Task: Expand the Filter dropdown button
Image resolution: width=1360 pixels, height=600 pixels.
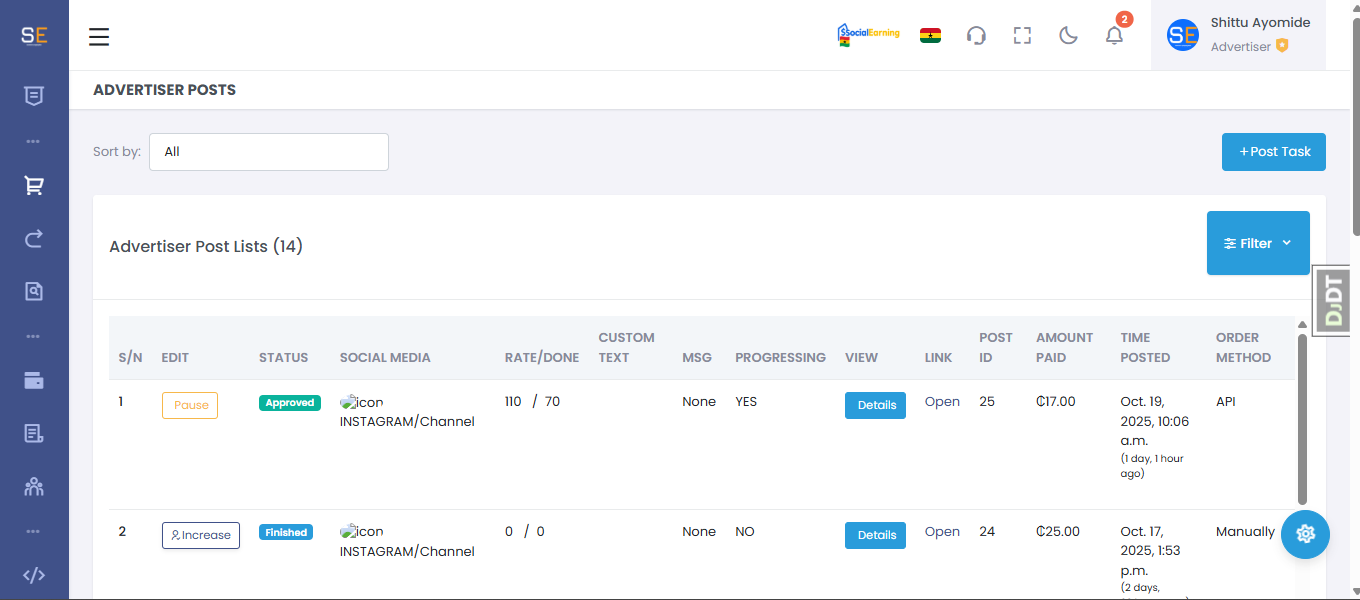Action: [x=1257, y=243]
